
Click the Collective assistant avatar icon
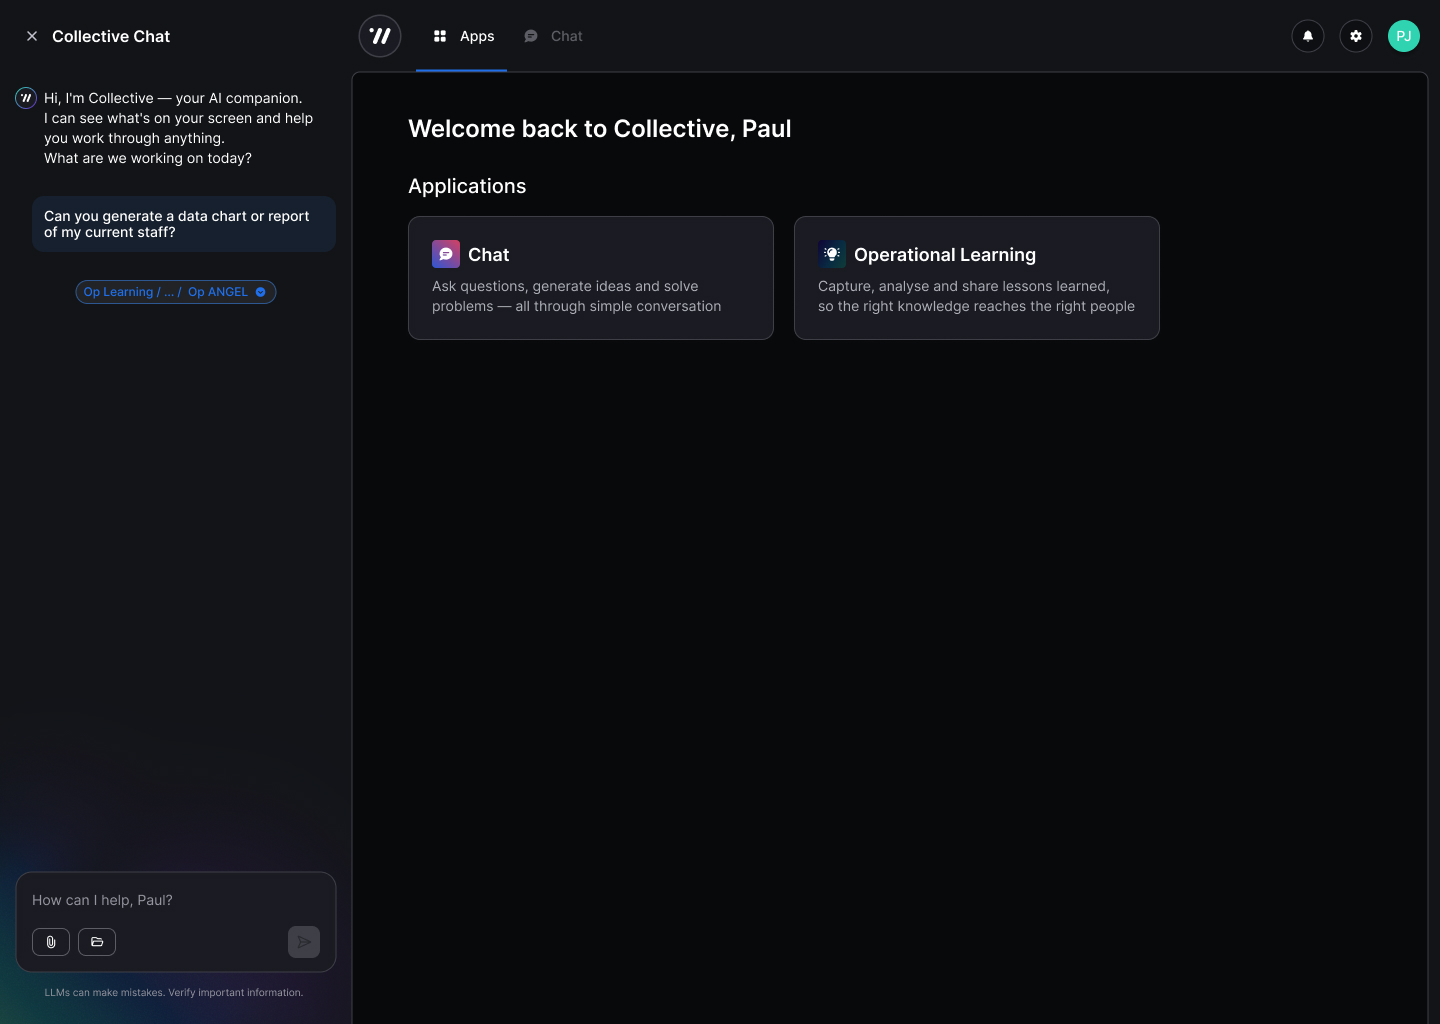coord(26,98)
